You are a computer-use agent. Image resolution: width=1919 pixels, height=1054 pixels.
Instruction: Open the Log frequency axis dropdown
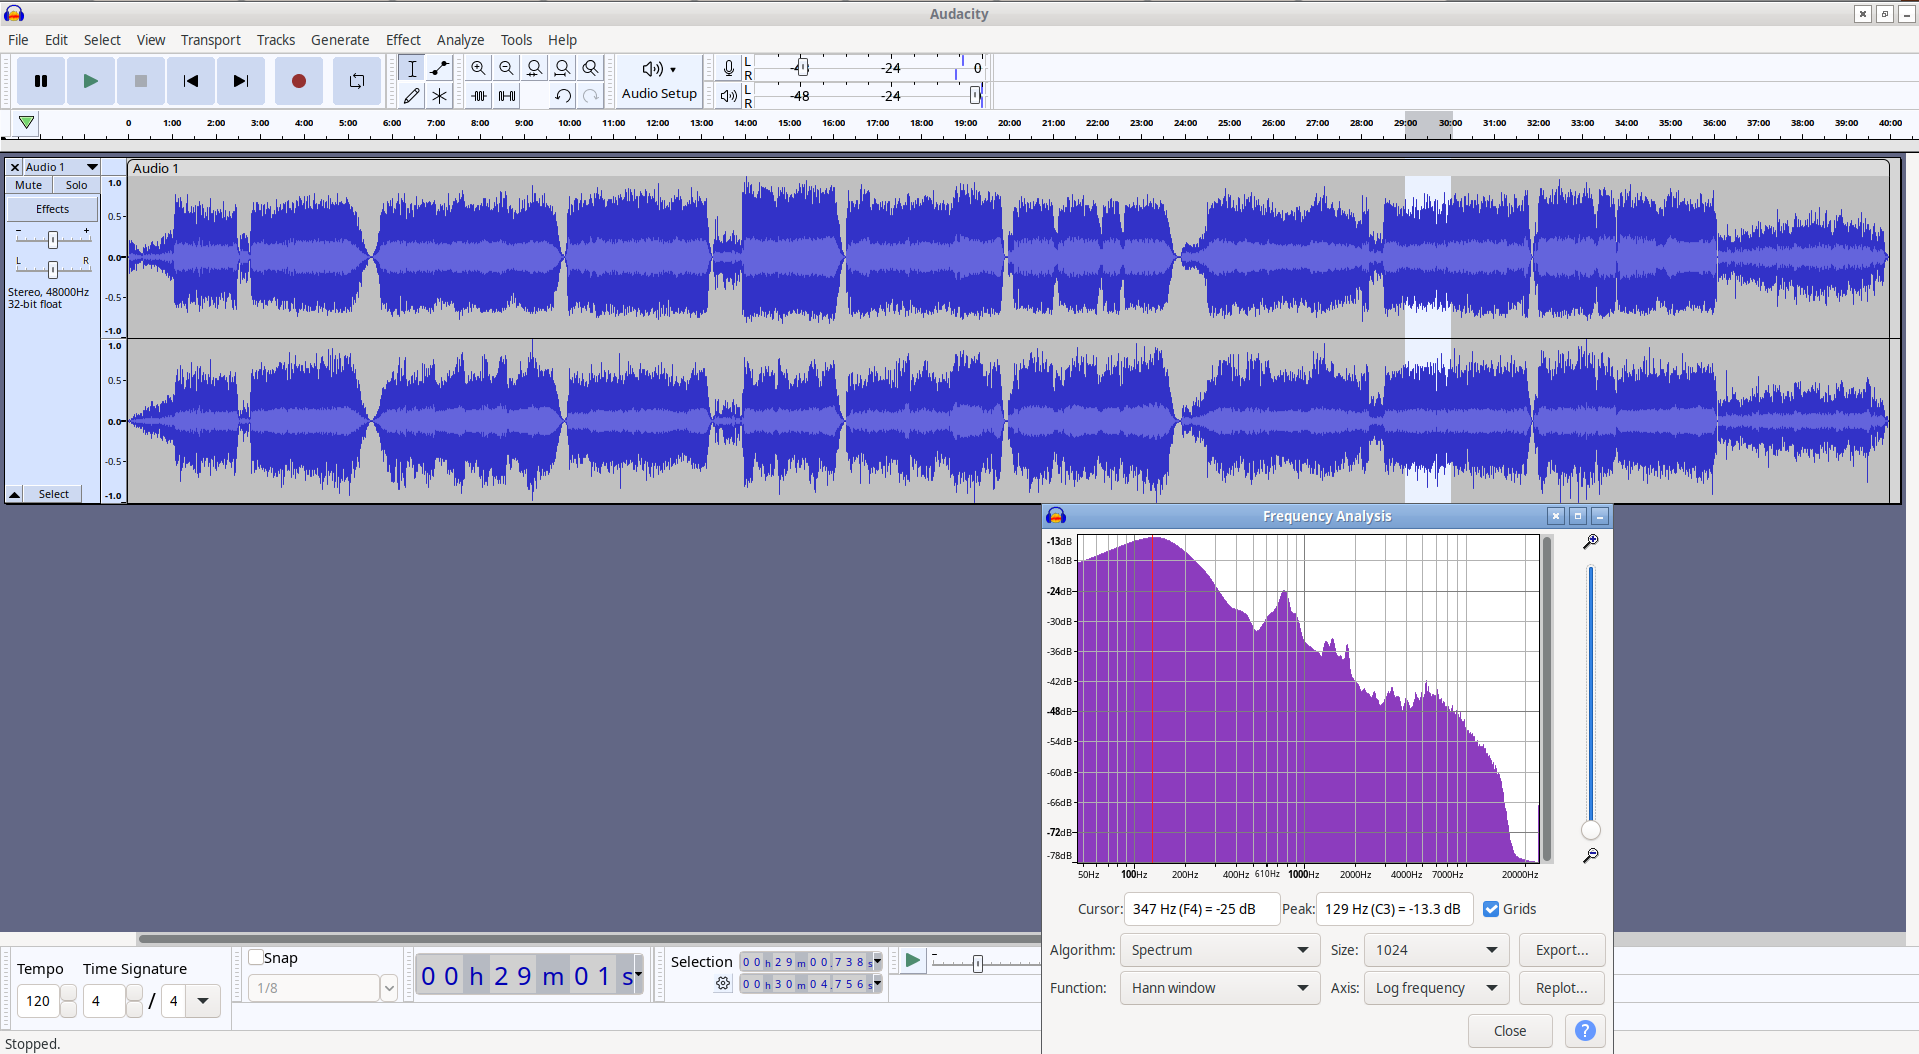coord(1436,988)
